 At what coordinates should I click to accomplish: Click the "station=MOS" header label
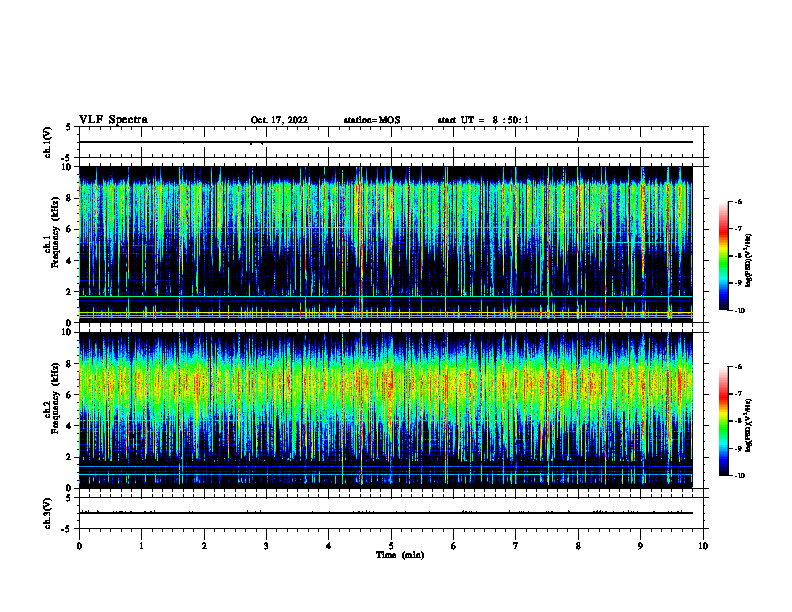click(372, 120)
